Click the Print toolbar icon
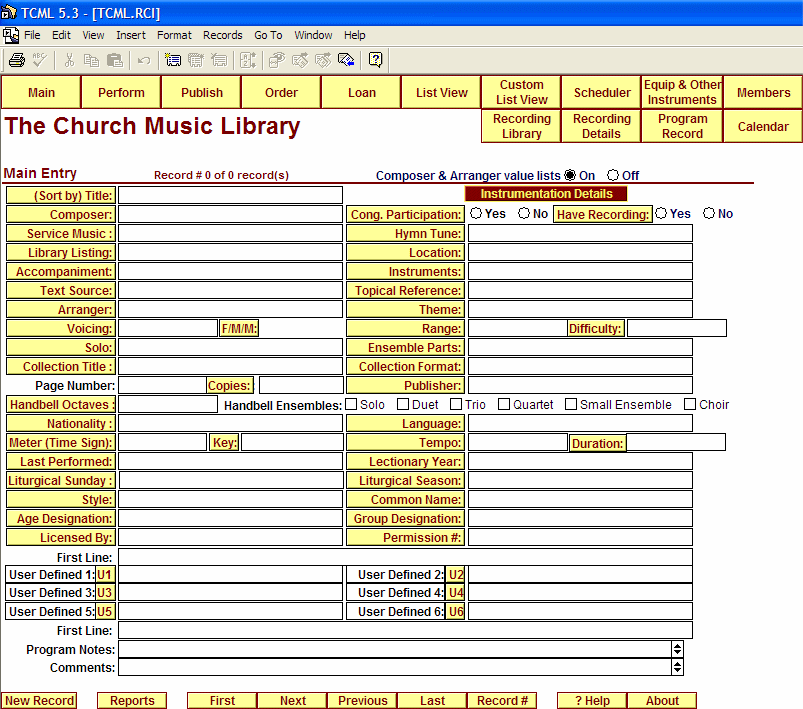803x709 pixels. pos(16,60)
